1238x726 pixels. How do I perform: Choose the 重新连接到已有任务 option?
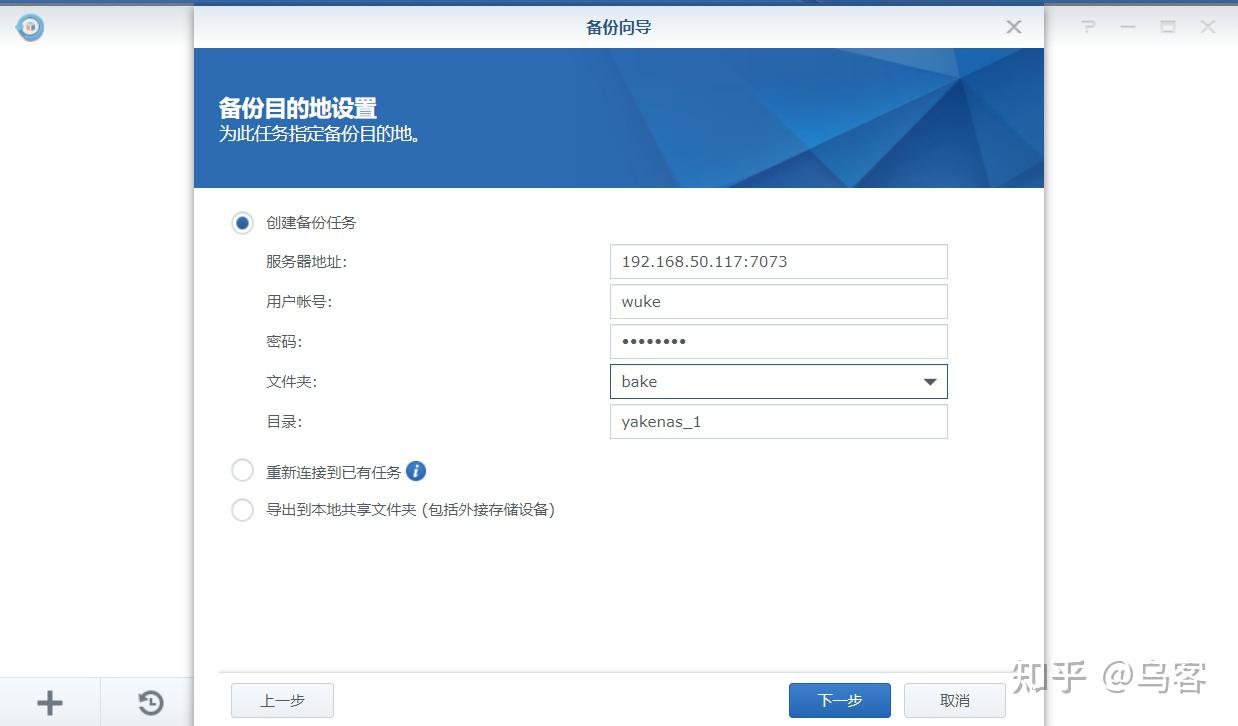(x=242, y=470)
